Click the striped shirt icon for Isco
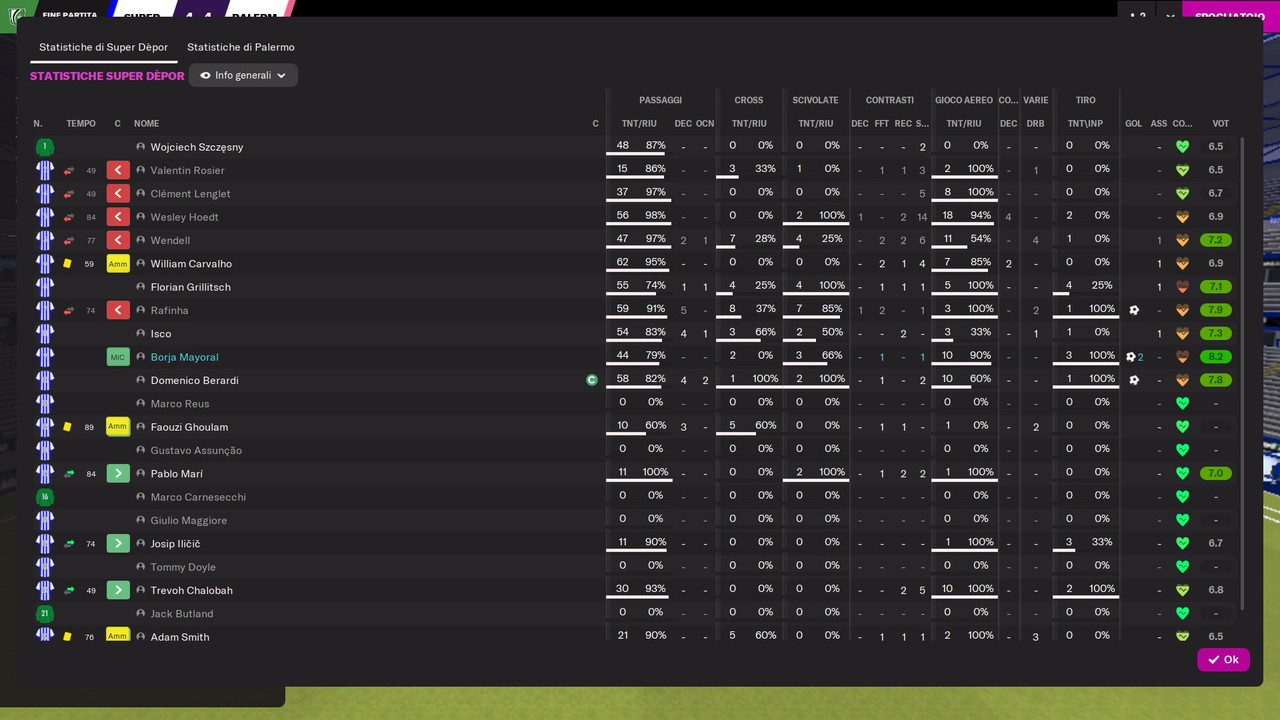This screenshot has height=720, width=1280. (x=45, y=333)
